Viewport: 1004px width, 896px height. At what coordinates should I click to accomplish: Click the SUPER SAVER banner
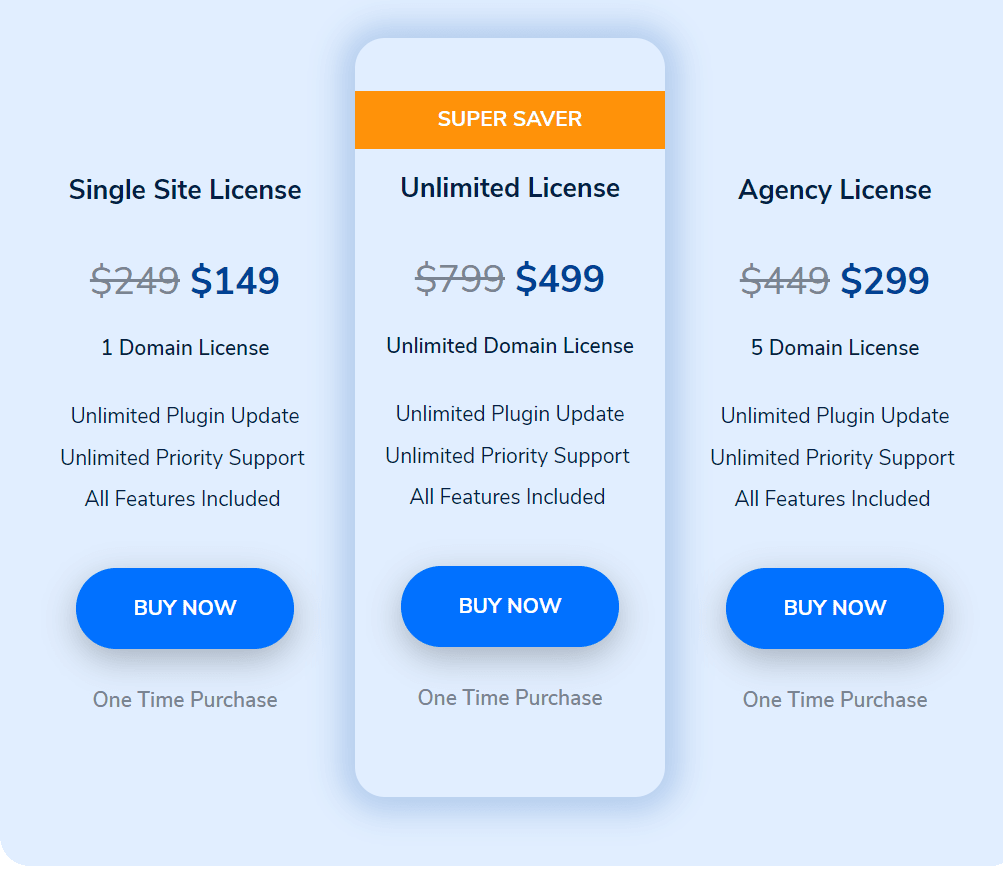[x=509, y=119]
